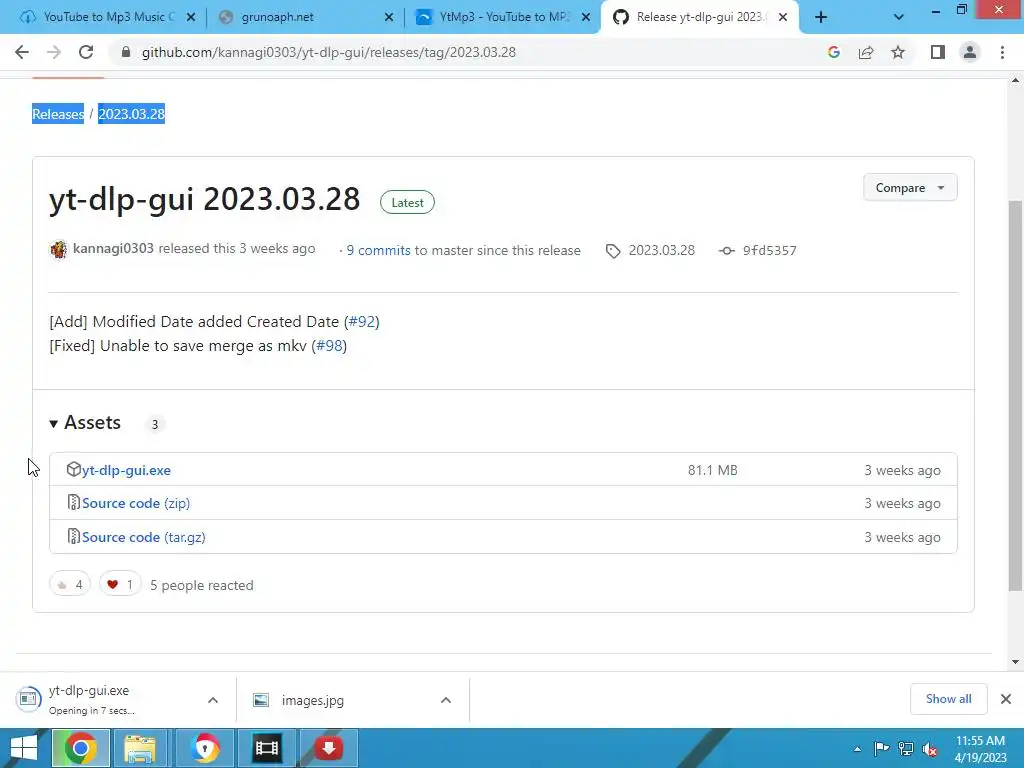
Task: Click the network tray icon
Action: [906, 749]
